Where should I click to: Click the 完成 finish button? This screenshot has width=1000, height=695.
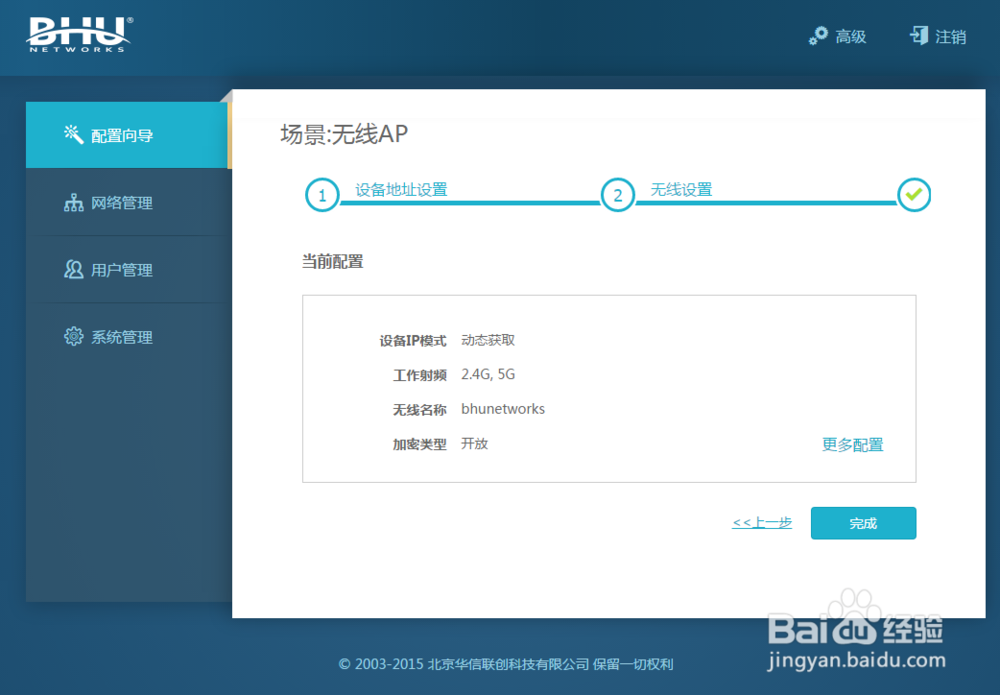pos(864,523)
